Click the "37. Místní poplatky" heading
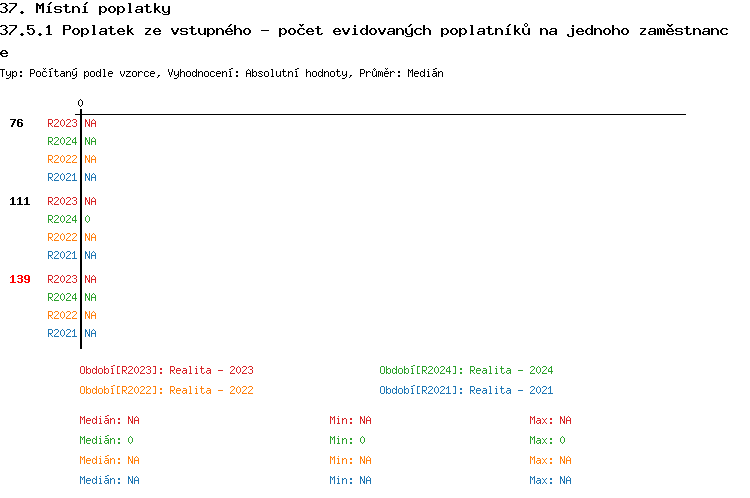750x498 pixels. [x=85, y=9]
